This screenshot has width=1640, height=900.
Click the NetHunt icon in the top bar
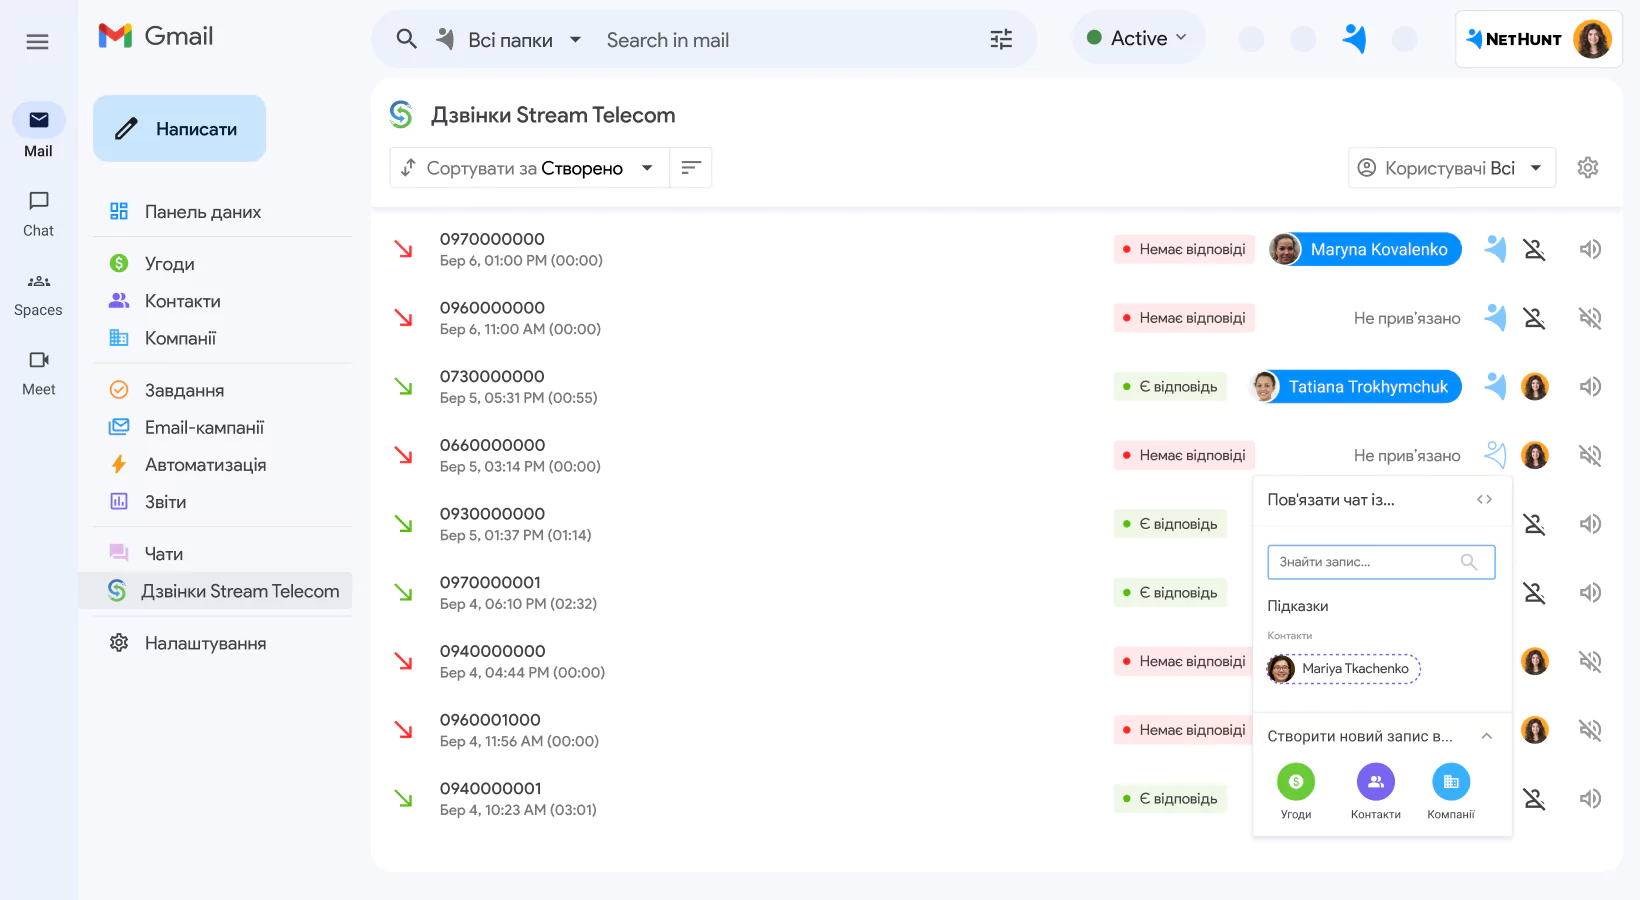pos(1354,38)
